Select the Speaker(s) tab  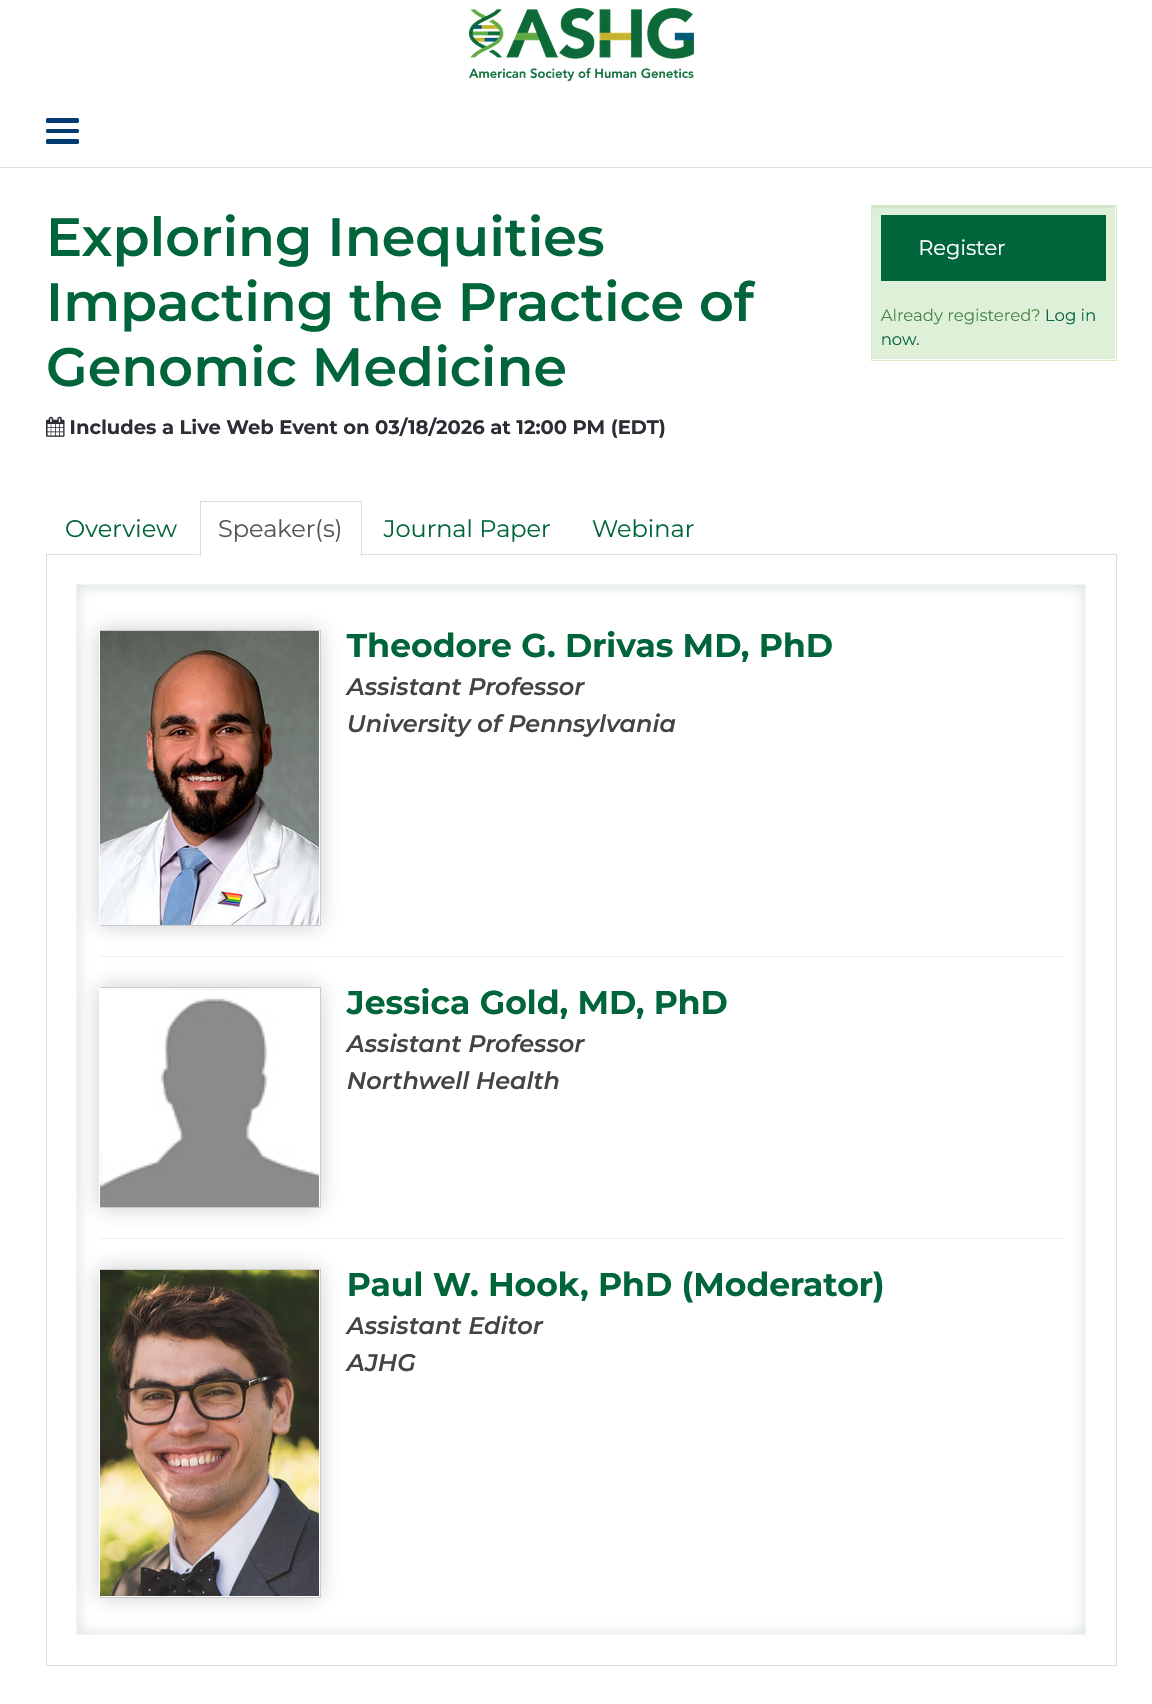280,529
